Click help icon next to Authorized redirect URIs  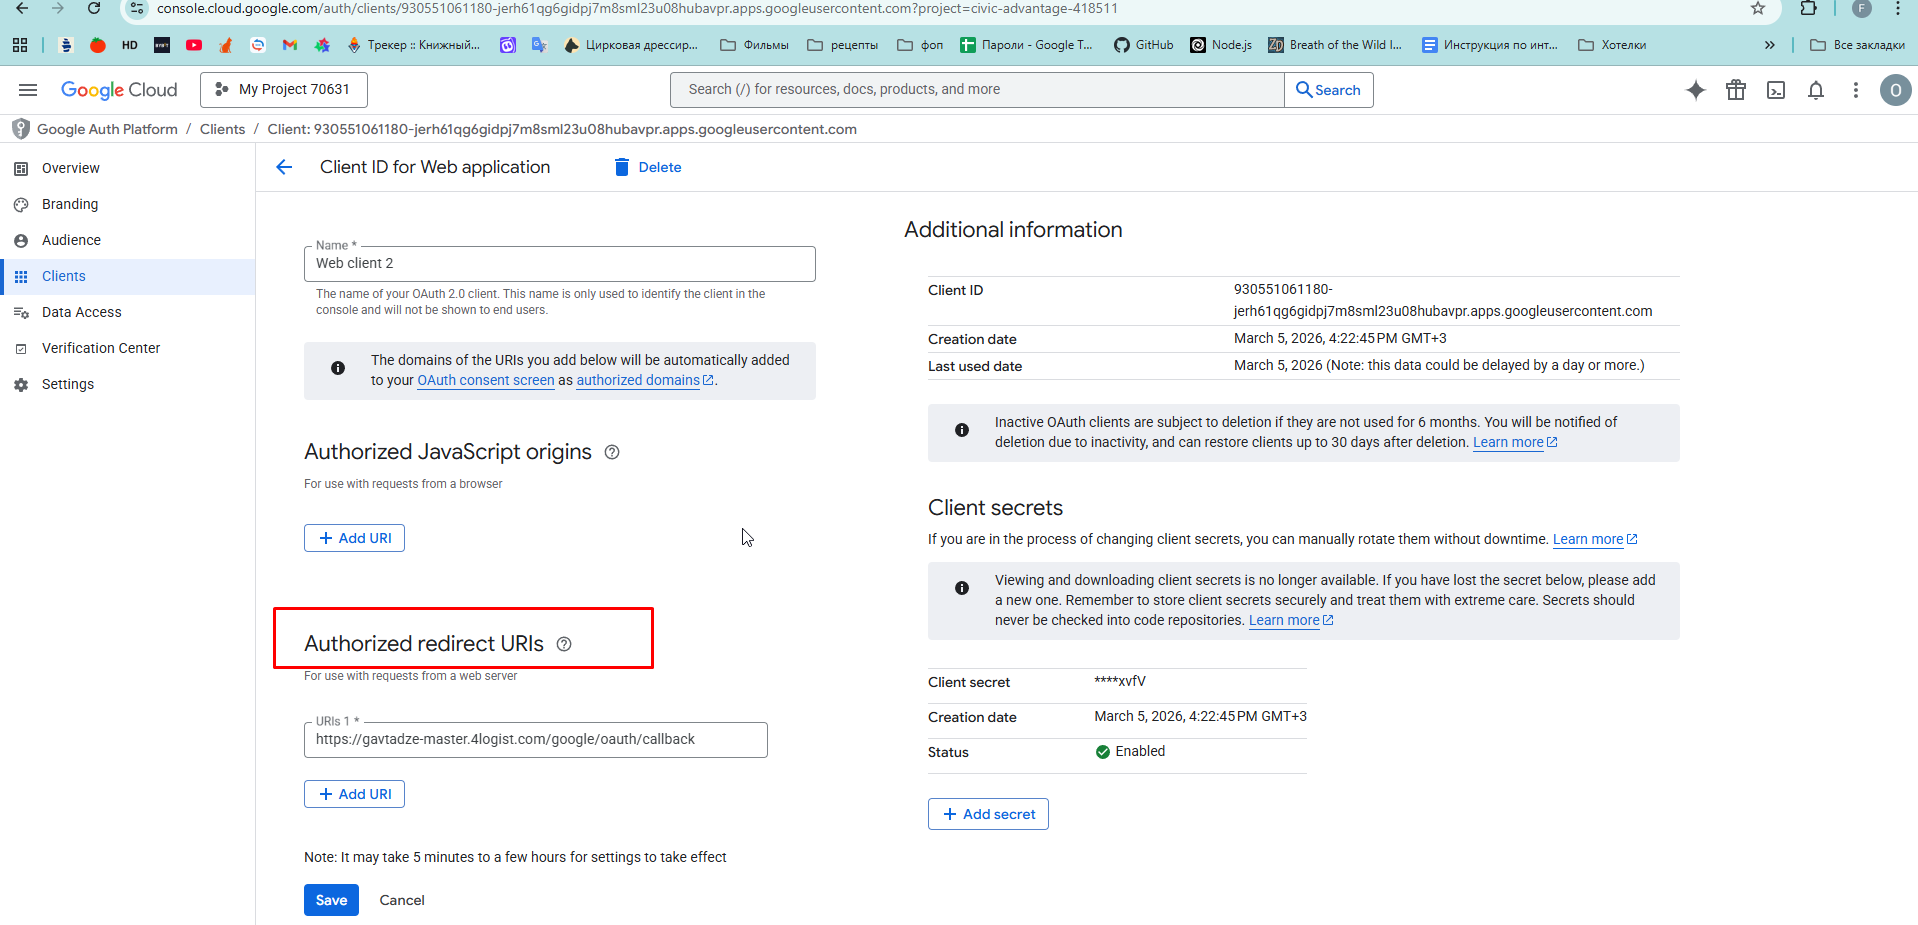(x=564, y=644)
